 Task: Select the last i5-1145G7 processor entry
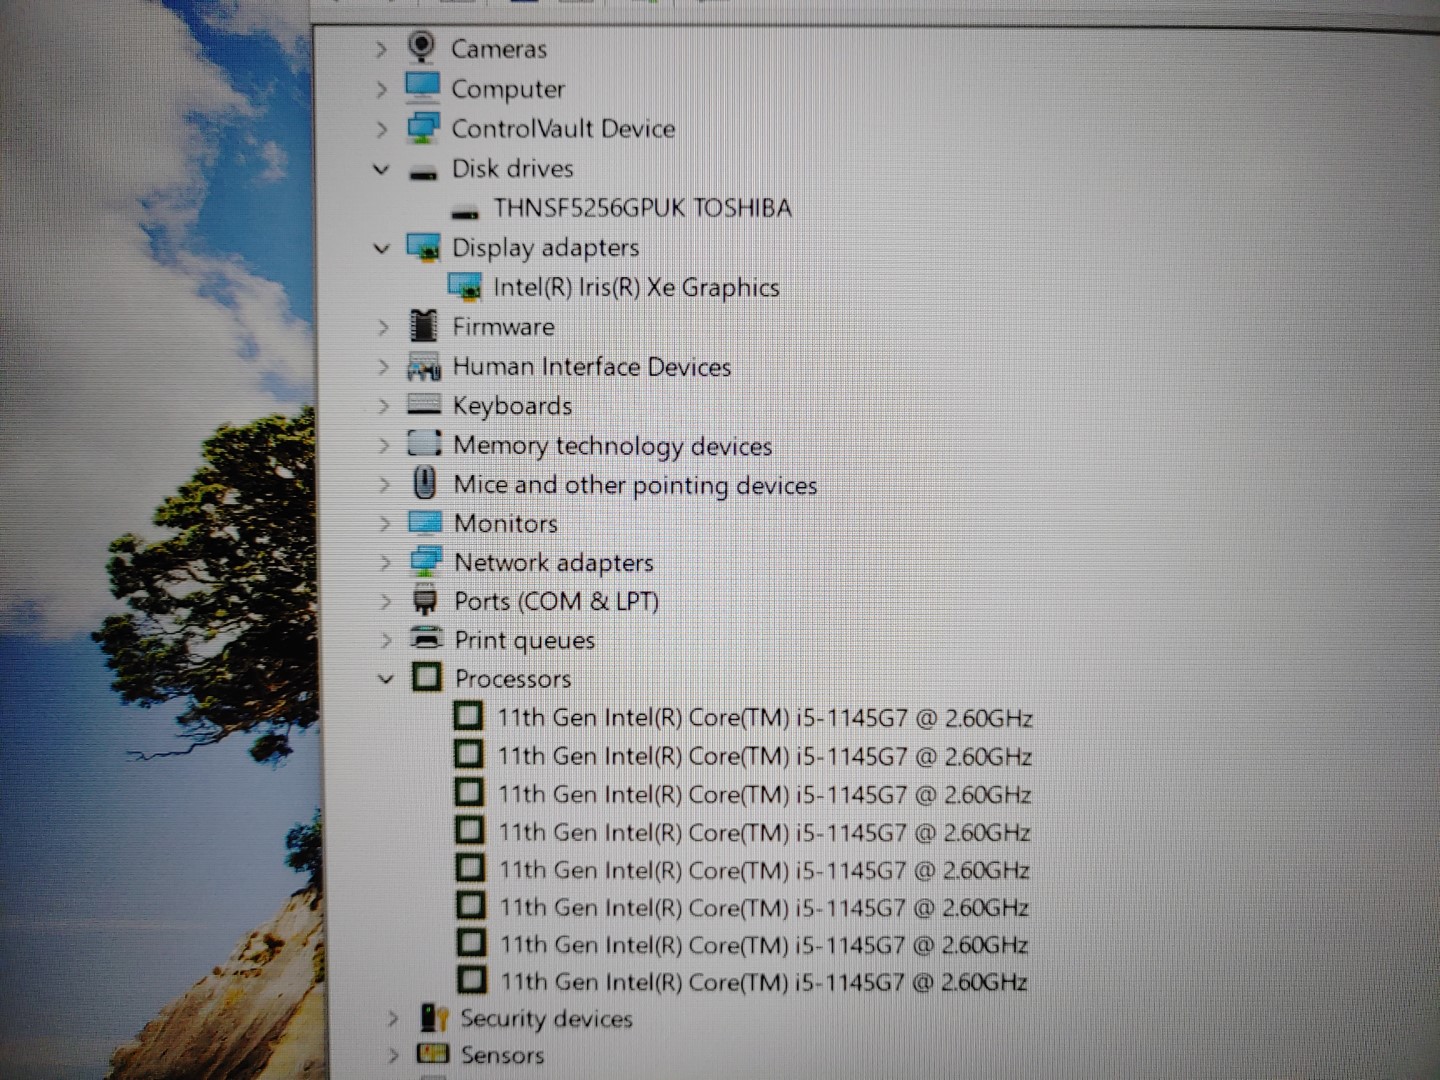pos(763,982)
